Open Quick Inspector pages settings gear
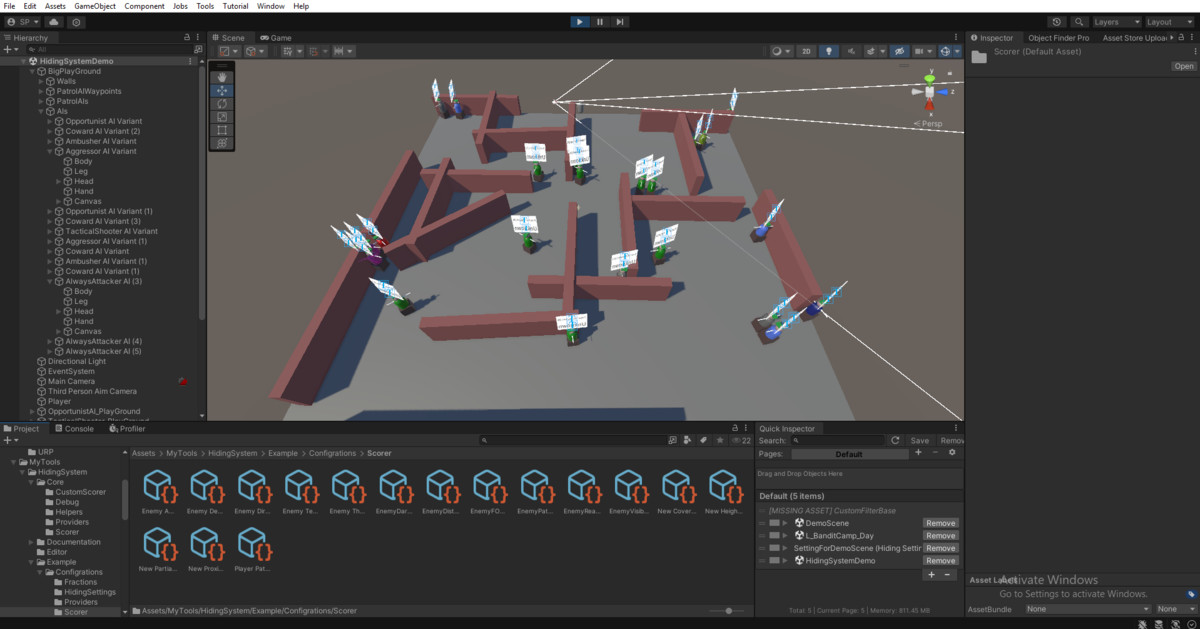The width and height of the screenshot is (1200, 629). pyautogui.click(x=952, y=453)
